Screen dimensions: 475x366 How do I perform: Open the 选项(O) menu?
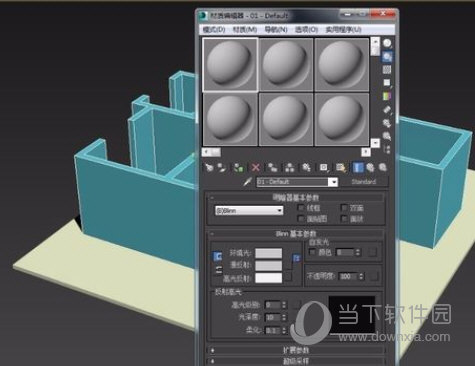coord(306,30)
